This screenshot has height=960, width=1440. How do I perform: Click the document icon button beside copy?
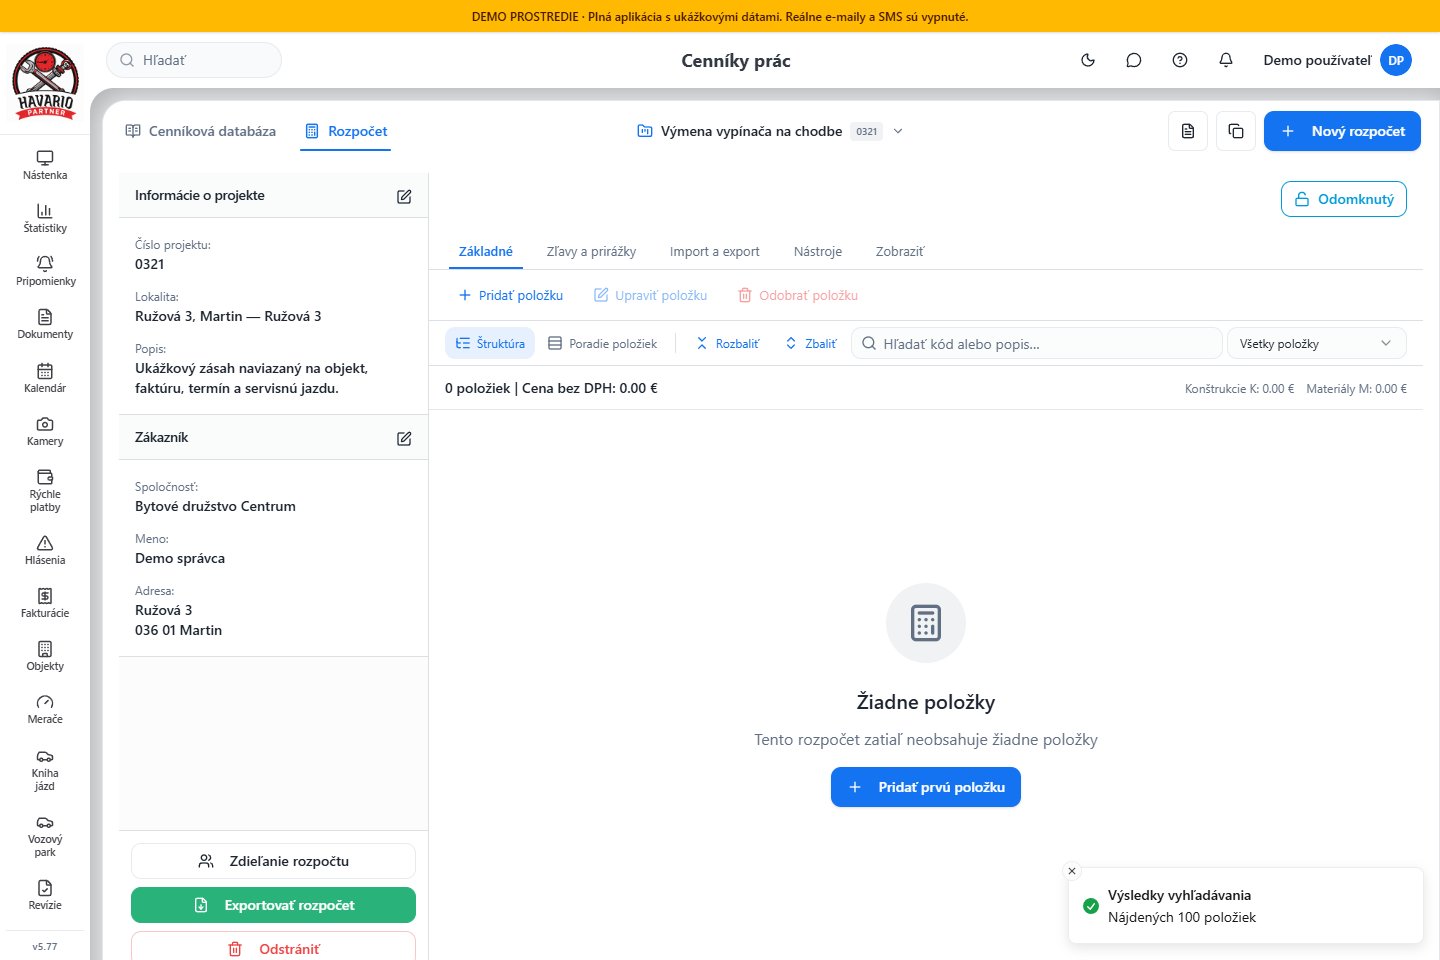1188,131
